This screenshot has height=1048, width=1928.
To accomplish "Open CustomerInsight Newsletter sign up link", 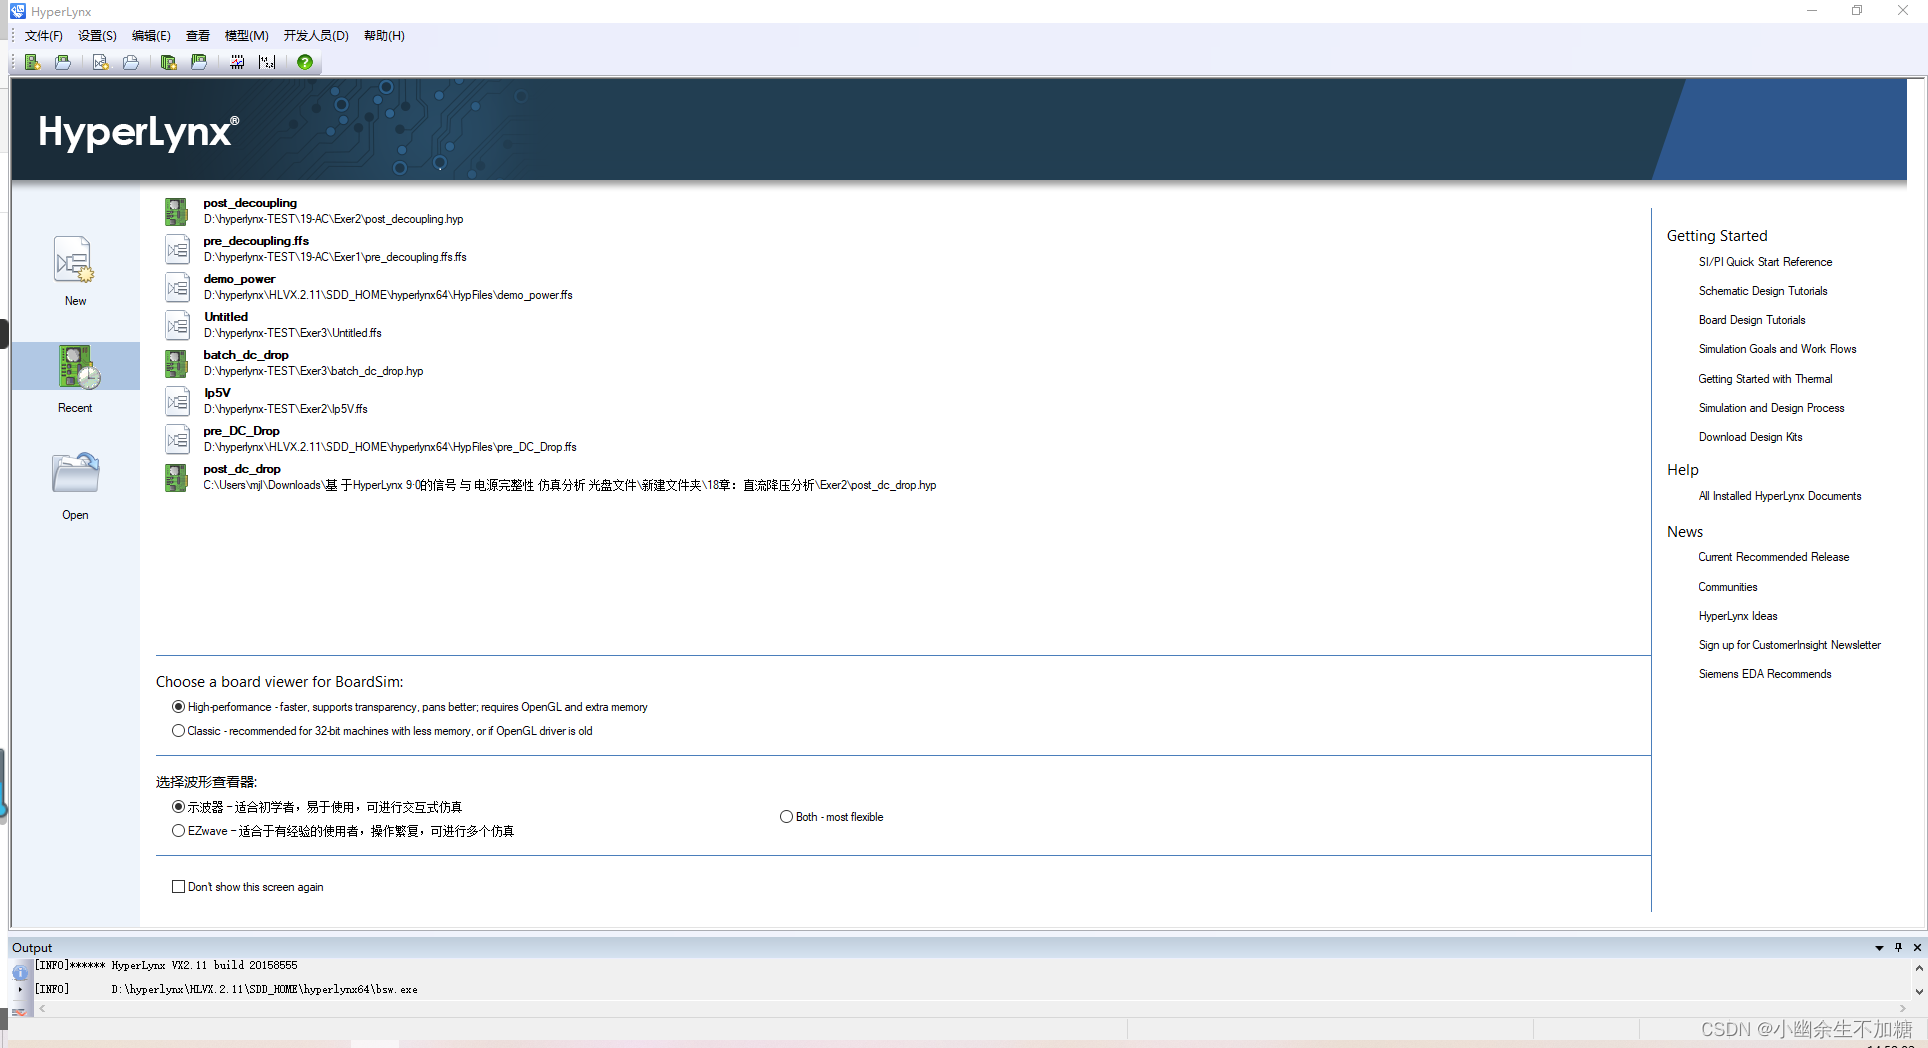I will point(1789,645).
